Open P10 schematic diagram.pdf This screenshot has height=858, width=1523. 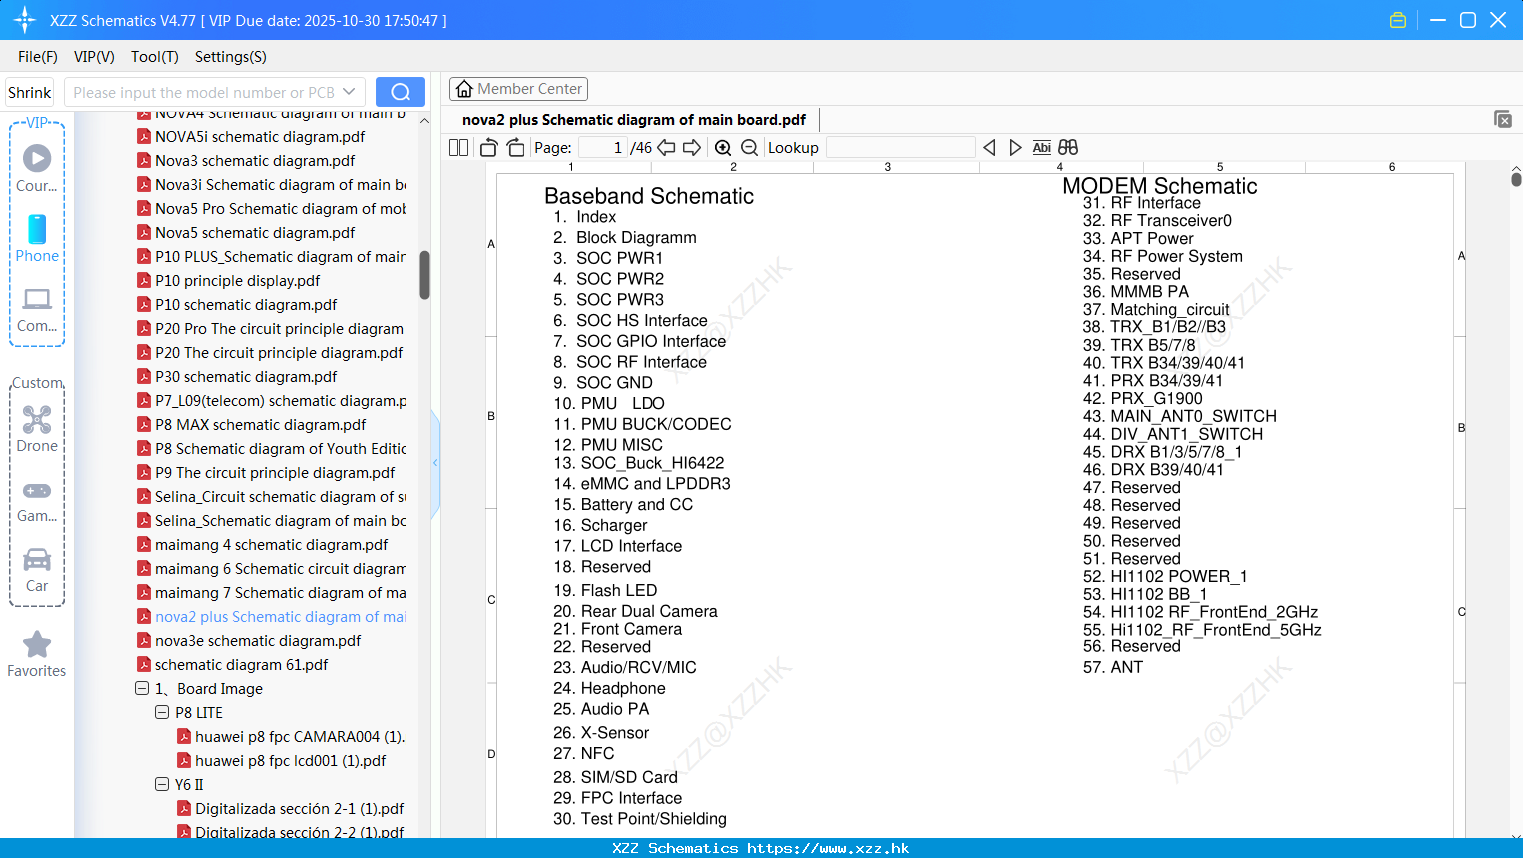246,304
